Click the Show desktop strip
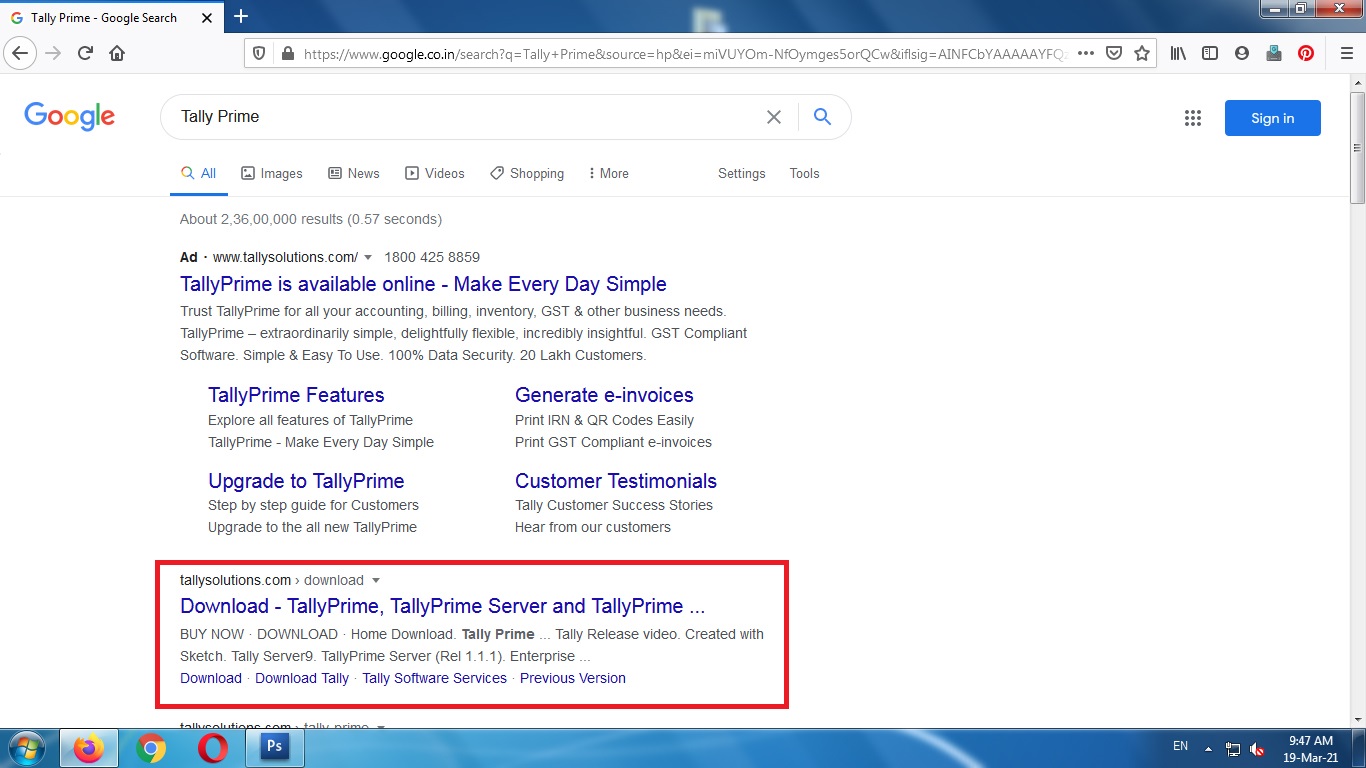1366x768 pixels. [x=1359, y=748]
